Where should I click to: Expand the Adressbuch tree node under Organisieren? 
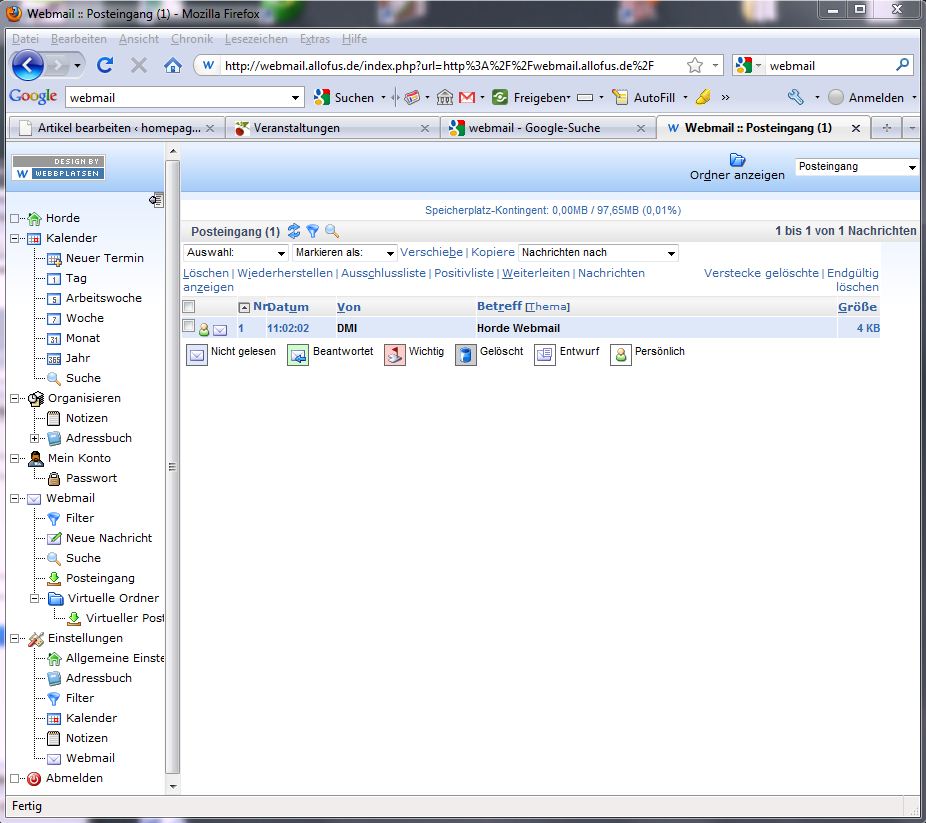pos(34,439)
